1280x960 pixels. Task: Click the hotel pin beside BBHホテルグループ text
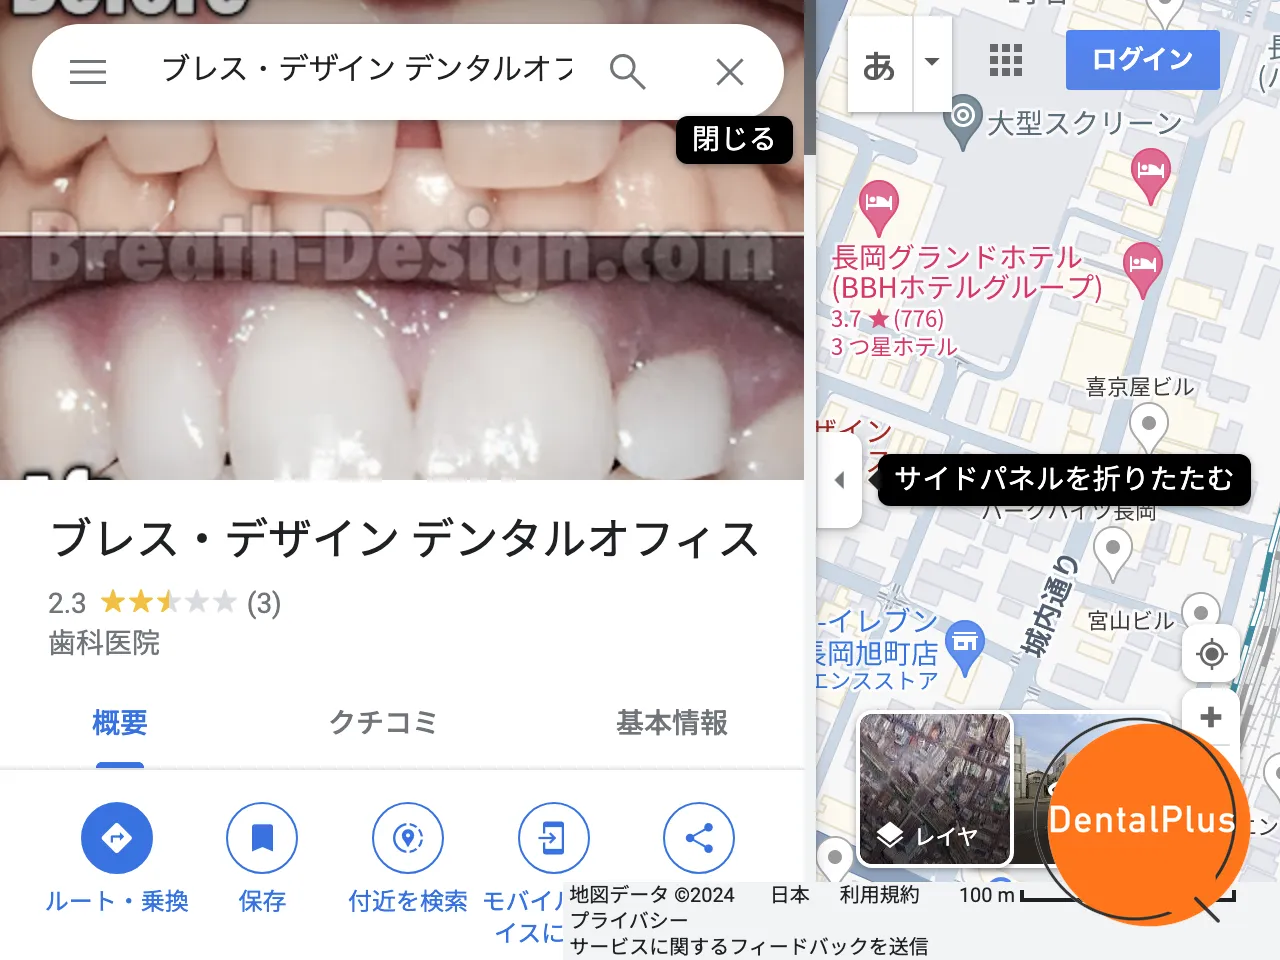pyautogui.click(x=1143, y=268)
